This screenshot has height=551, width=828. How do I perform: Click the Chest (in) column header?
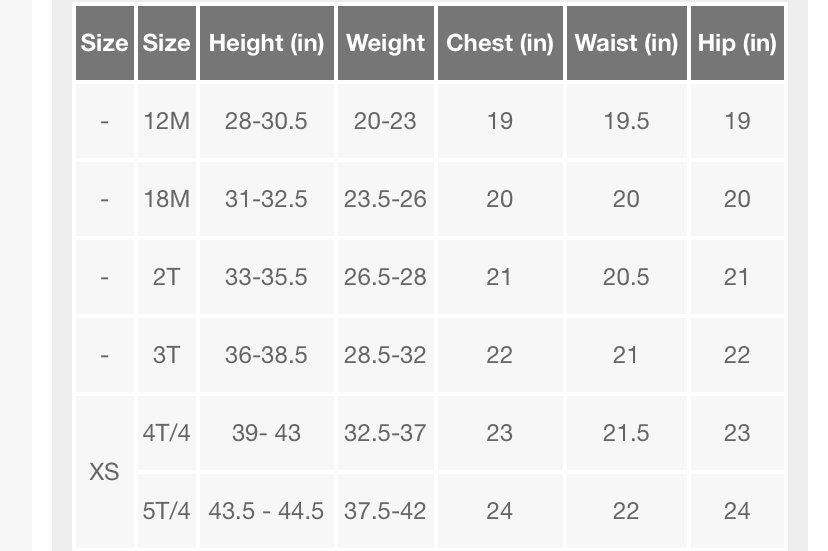click(499, 43)
